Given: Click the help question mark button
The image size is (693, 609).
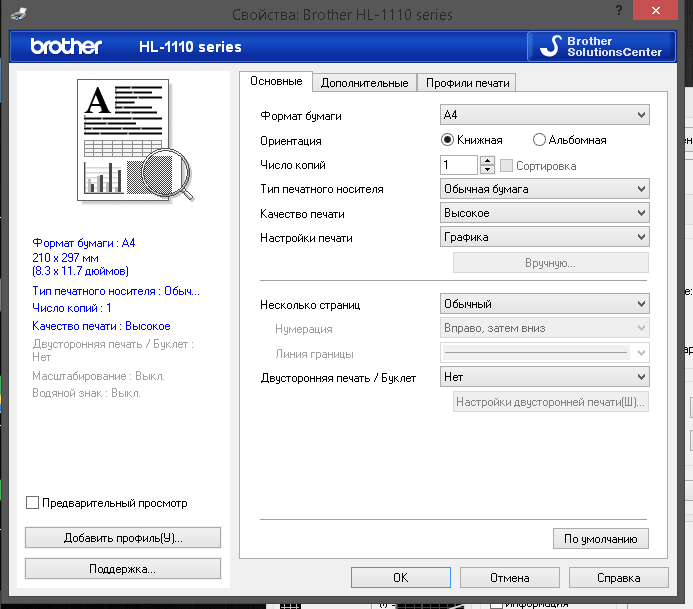Looking at the screenshot, I should click(x=619, y=10).
